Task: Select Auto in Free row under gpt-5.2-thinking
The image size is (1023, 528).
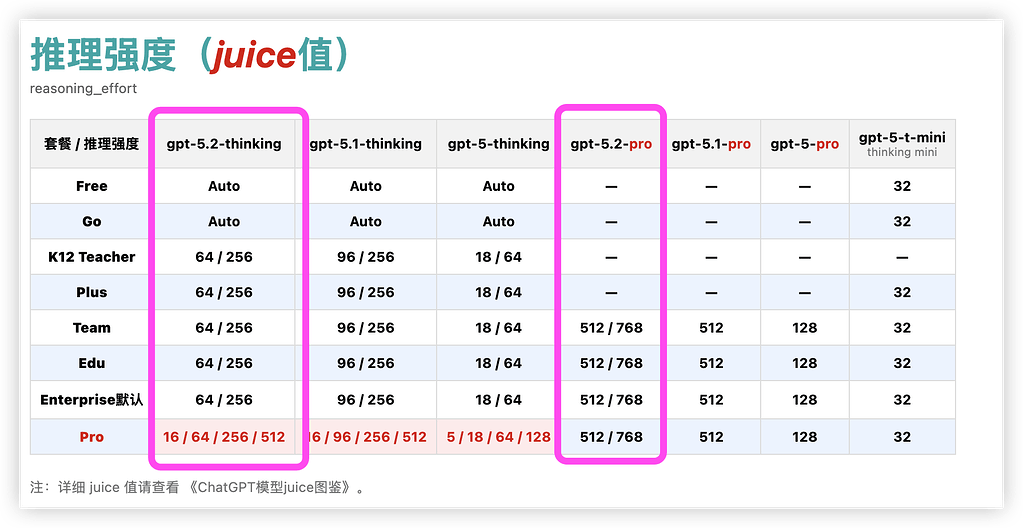Action: (224, 186)
